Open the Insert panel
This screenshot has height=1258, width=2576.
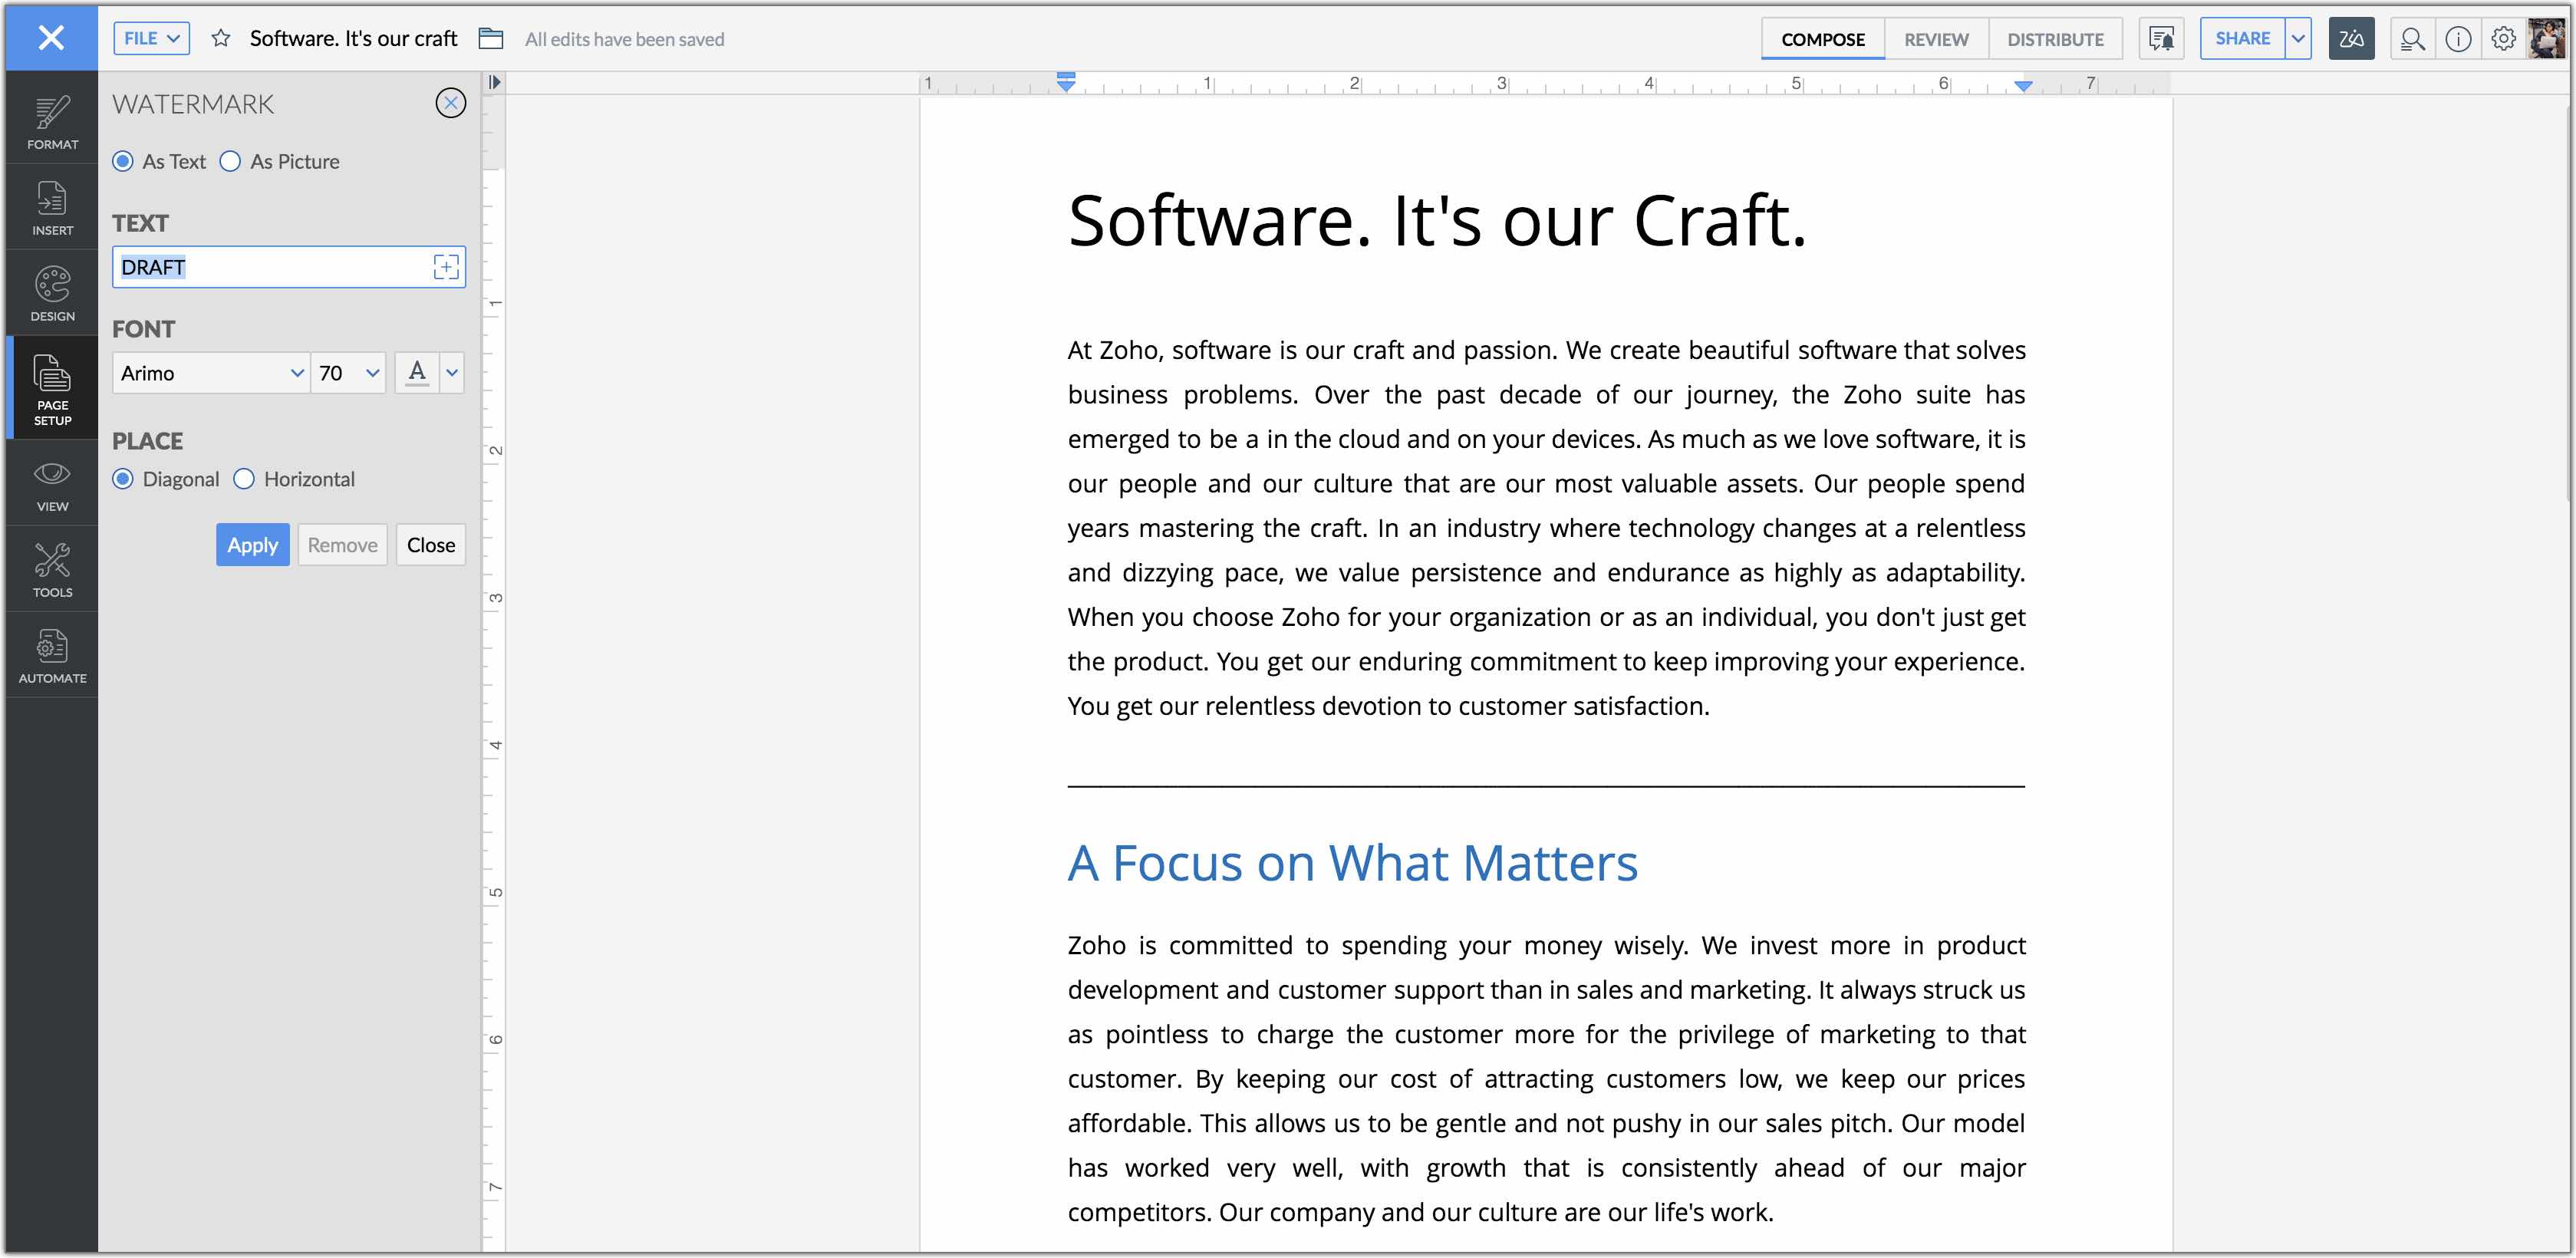tap(52, 208)
